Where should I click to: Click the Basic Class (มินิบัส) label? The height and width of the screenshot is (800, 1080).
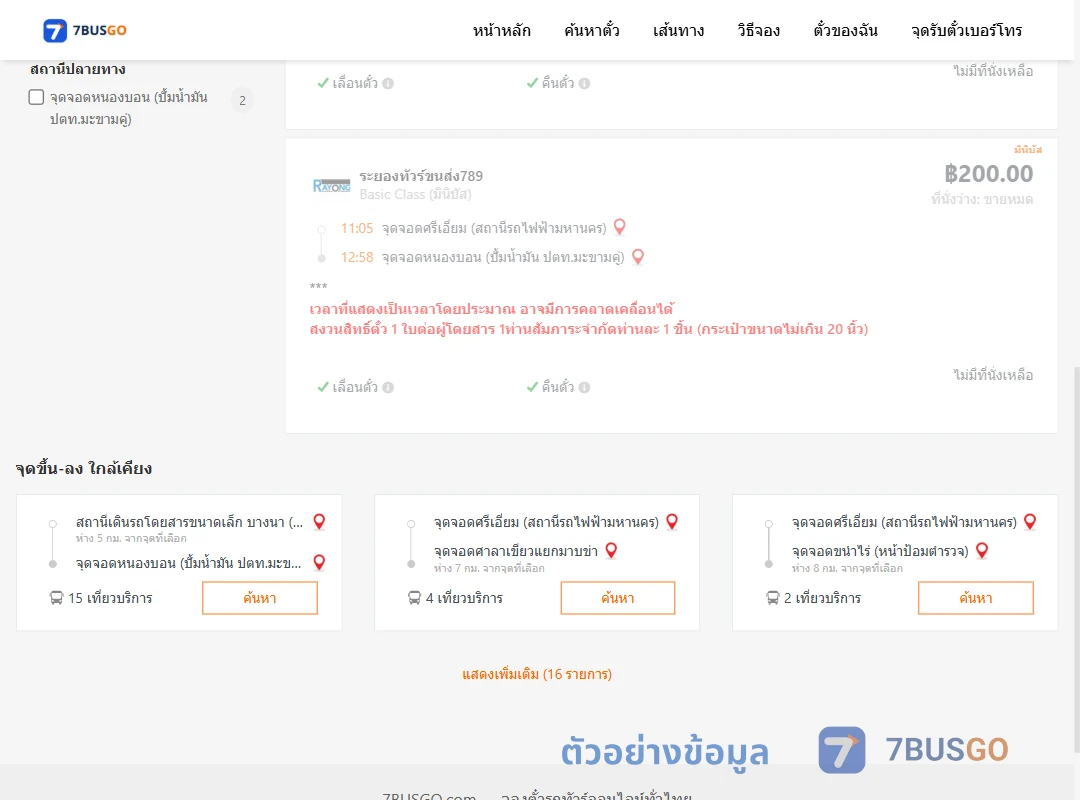click(415, 194)
